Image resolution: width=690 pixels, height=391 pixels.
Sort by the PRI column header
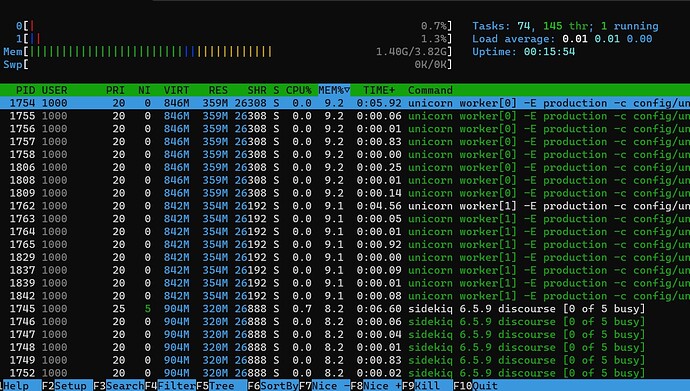coord(115,90)
